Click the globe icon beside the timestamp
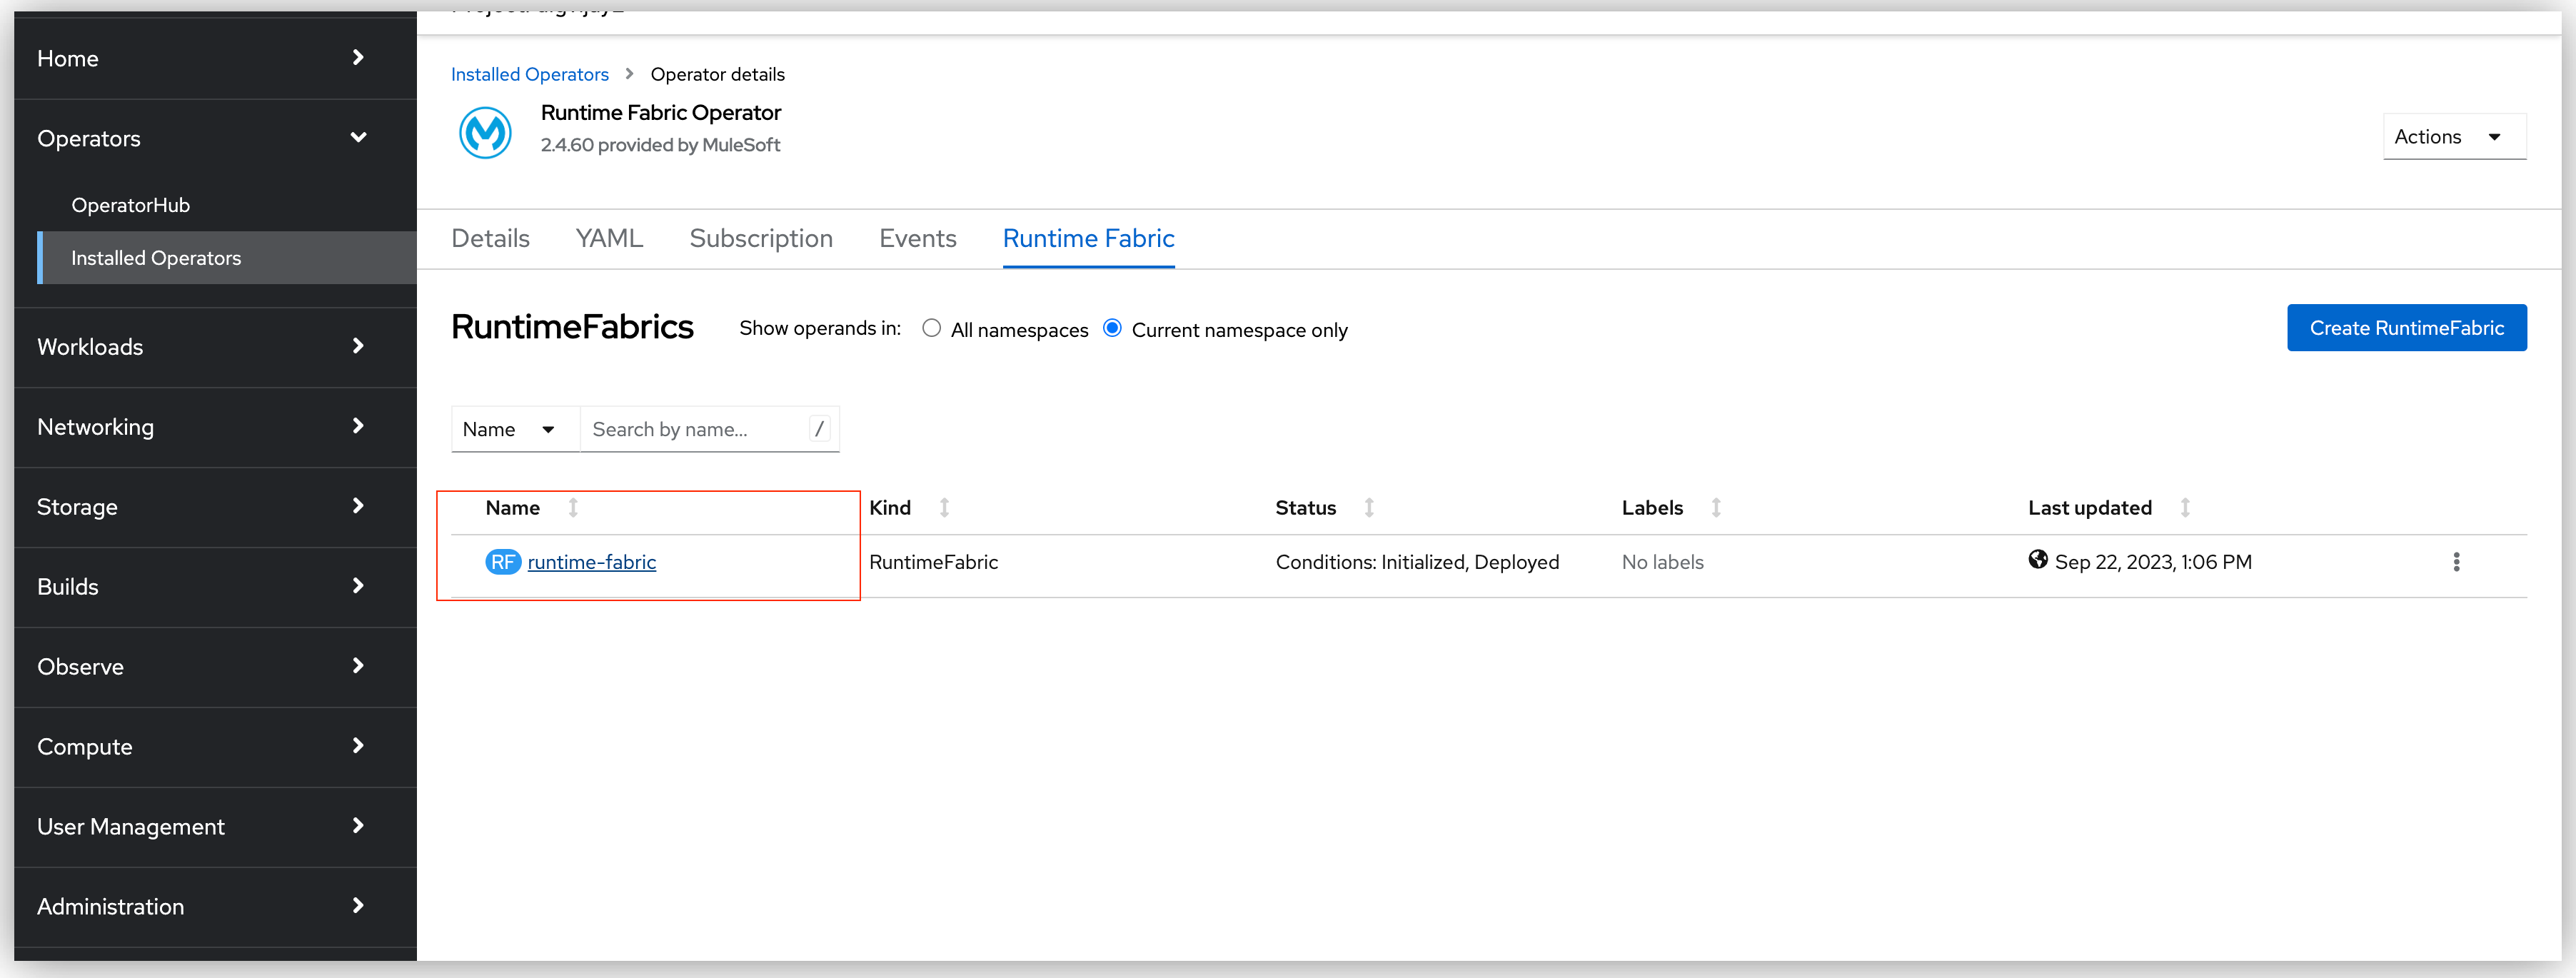The height and width of the screenshot is (978, 2576). [2038, 560]
